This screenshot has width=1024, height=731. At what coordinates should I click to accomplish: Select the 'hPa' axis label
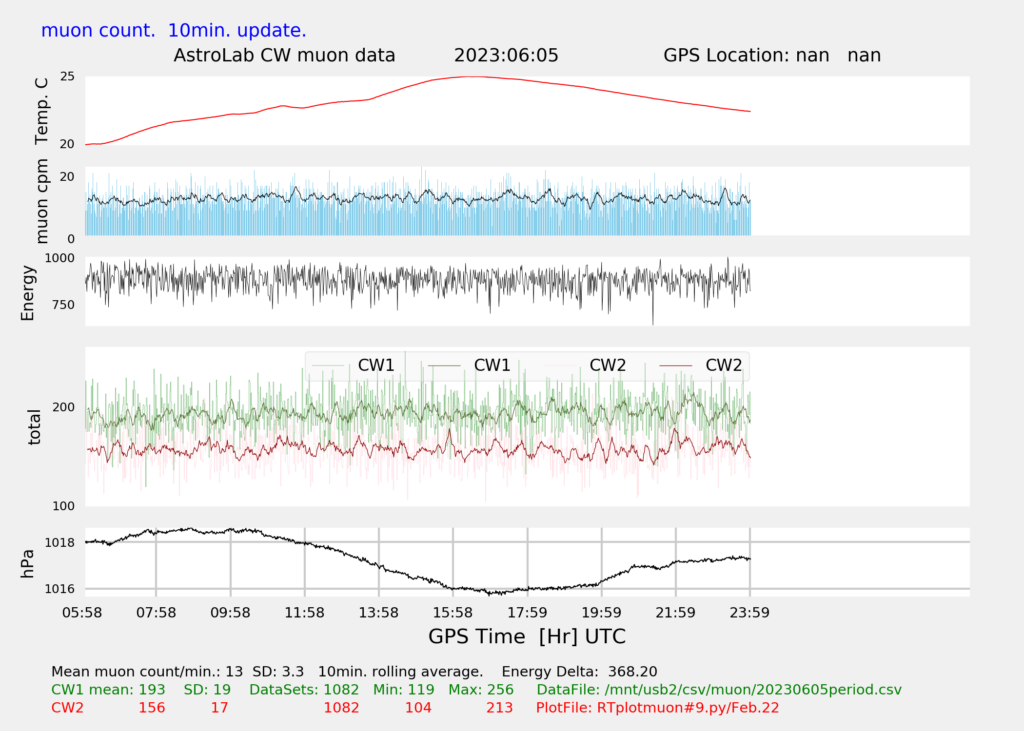27,564
